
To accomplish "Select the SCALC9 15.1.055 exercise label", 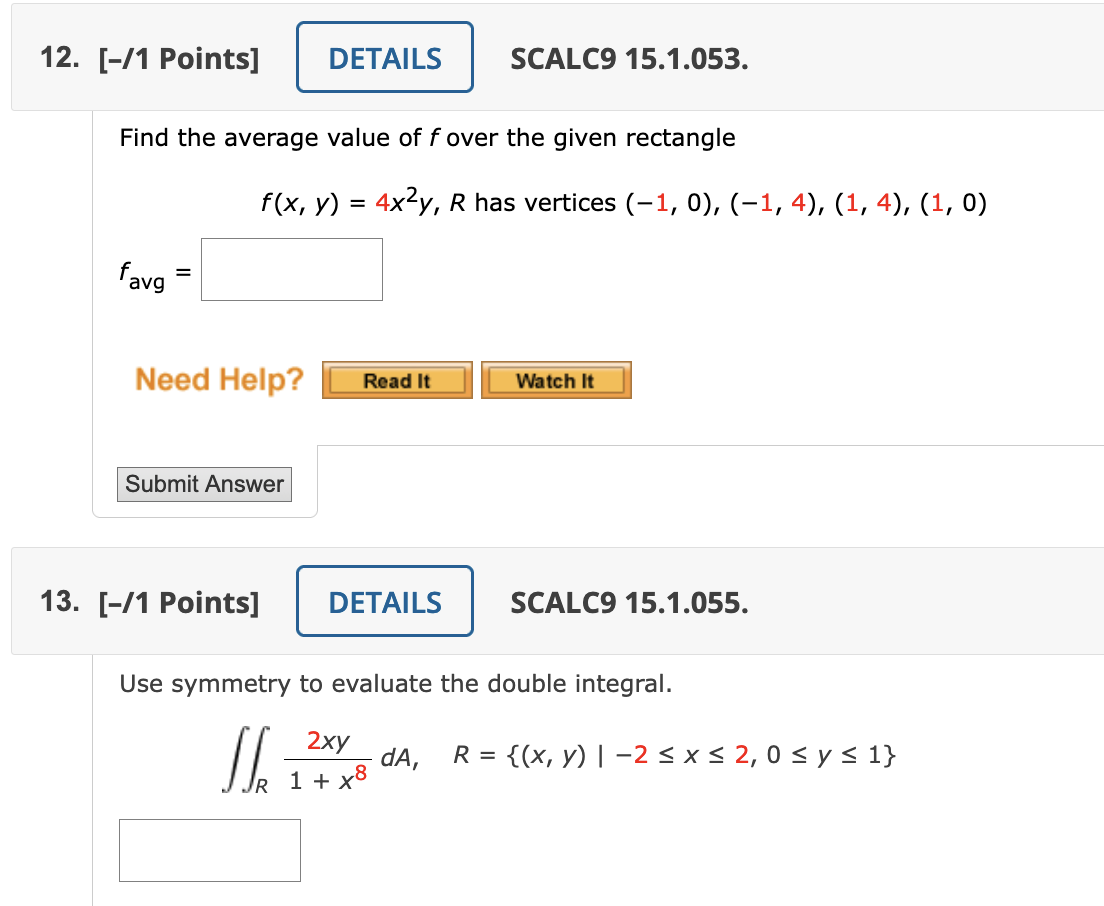I will point(629,603).
